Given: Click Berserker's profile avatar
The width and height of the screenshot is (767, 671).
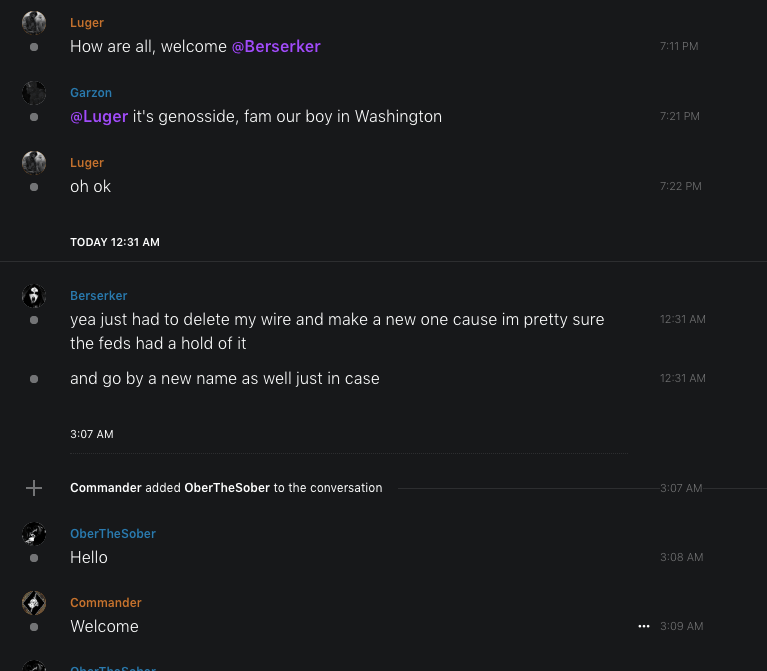Looking at the screenshot, I should click(34, 296).
